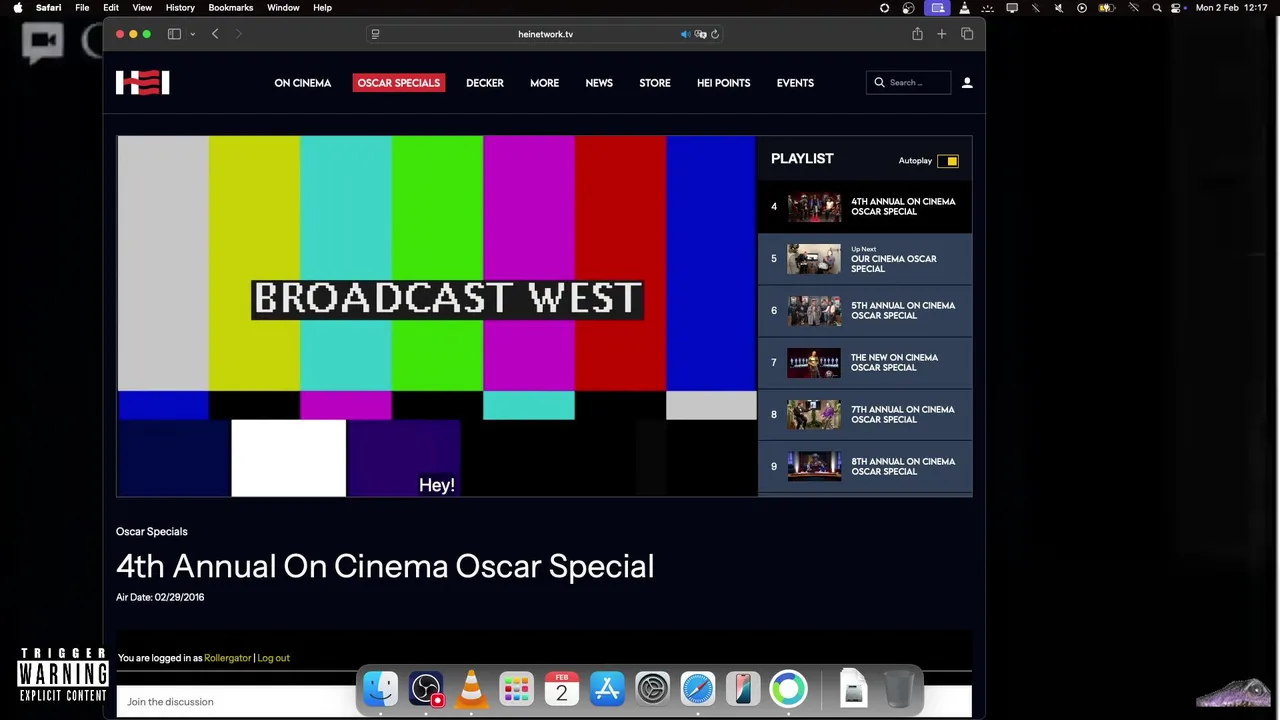The height and width of the screenshot is (720, 1280).
Task: Open Finder from the Dock
Action: (380, 689)
